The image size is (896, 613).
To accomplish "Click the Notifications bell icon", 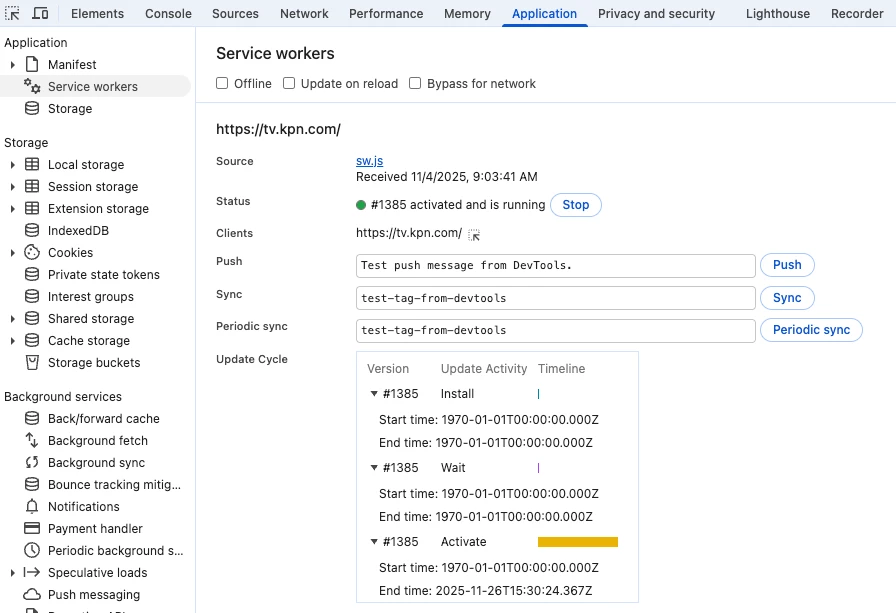I will click(31, 507).
